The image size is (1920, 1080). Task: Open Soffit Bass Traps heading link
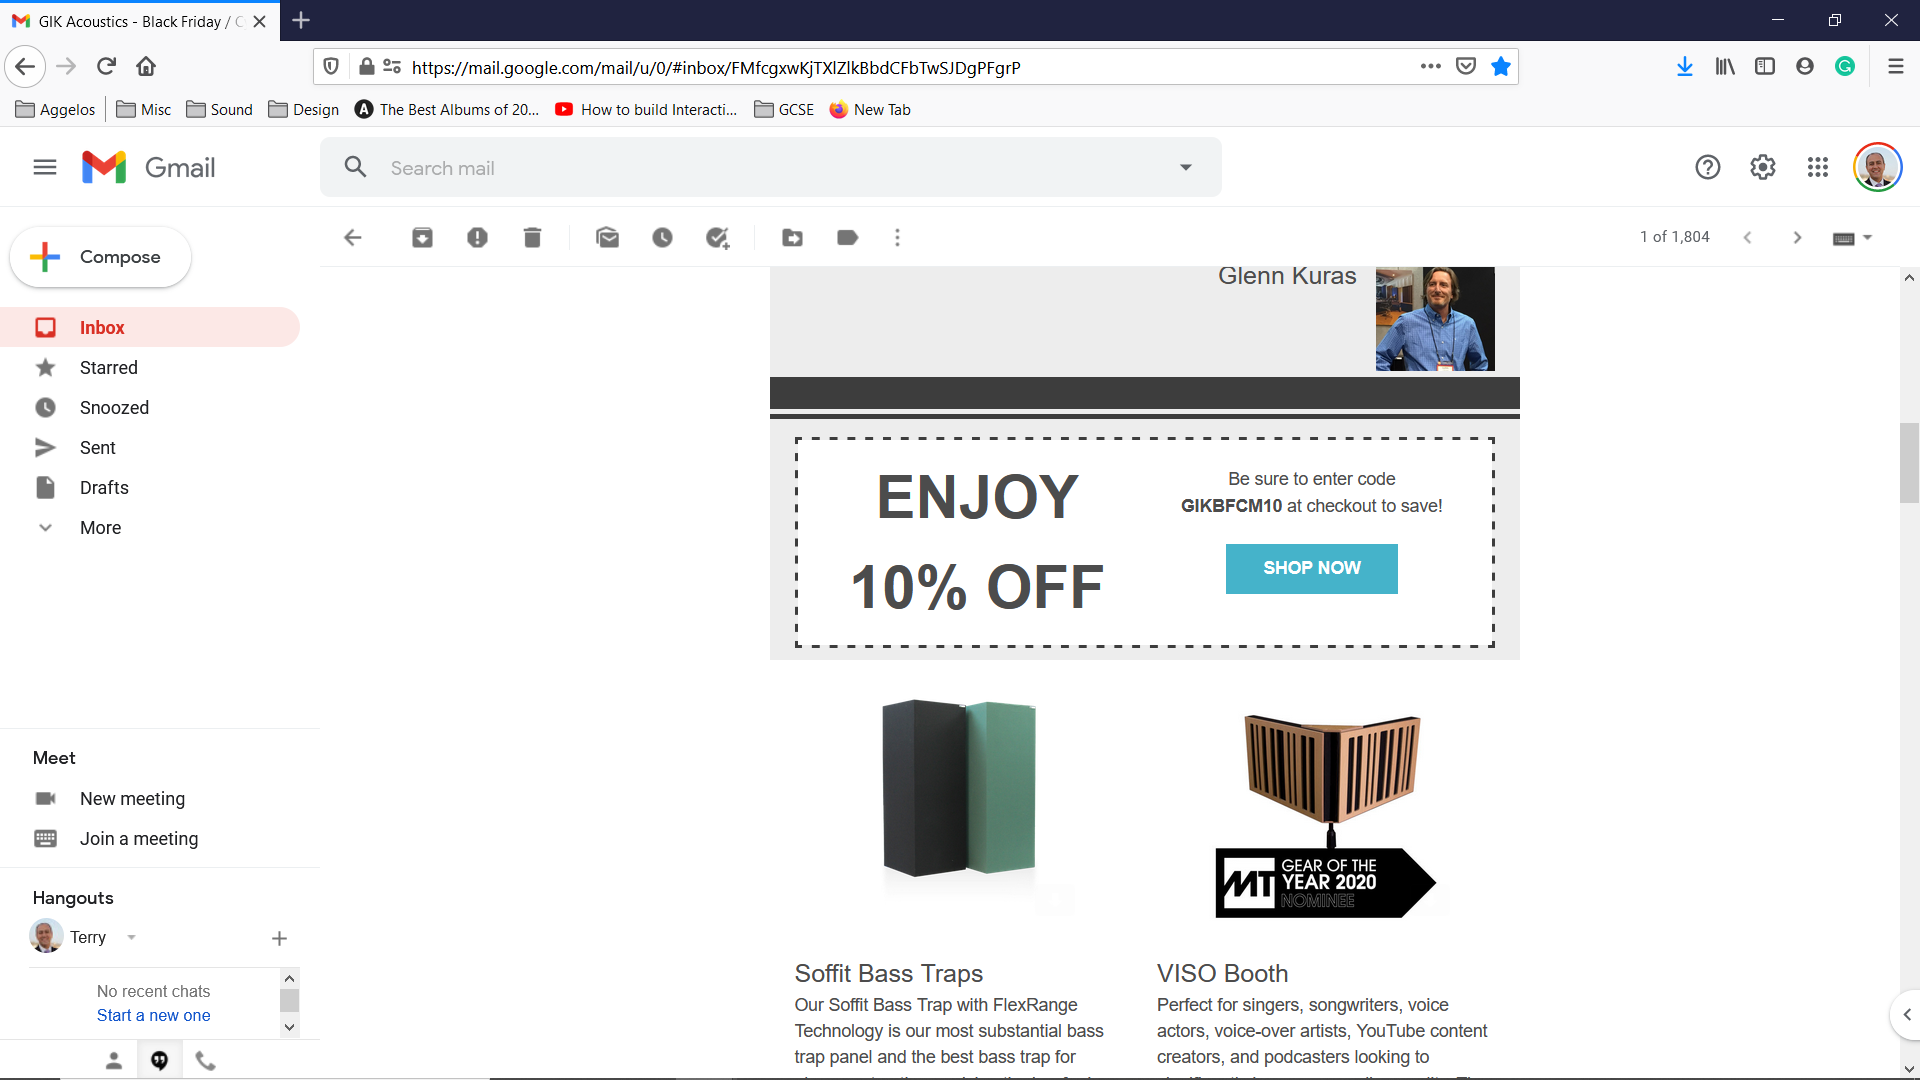point(888,973)
